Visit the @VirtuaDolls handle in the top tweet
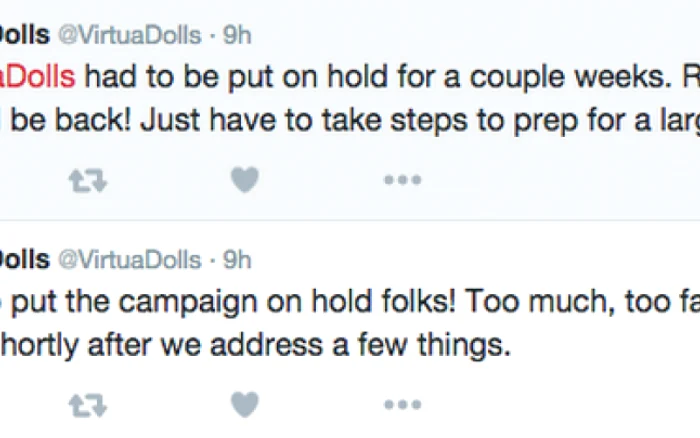 (130, 35)
